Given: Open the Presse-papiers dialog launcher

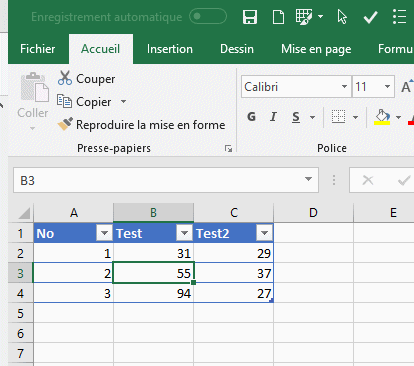Looking at the screenshot, I should (x=228, y=148).
